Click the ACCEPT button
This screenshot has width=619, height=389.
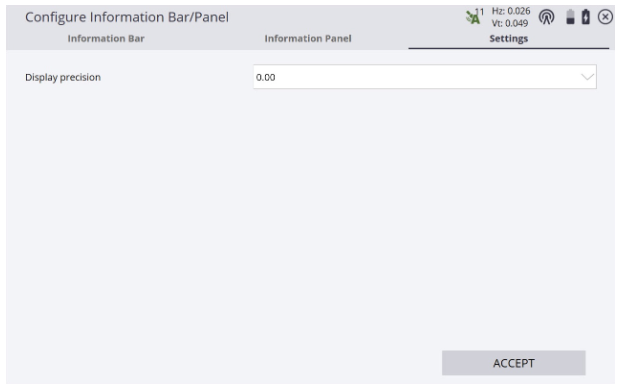[x=514, y=363]
